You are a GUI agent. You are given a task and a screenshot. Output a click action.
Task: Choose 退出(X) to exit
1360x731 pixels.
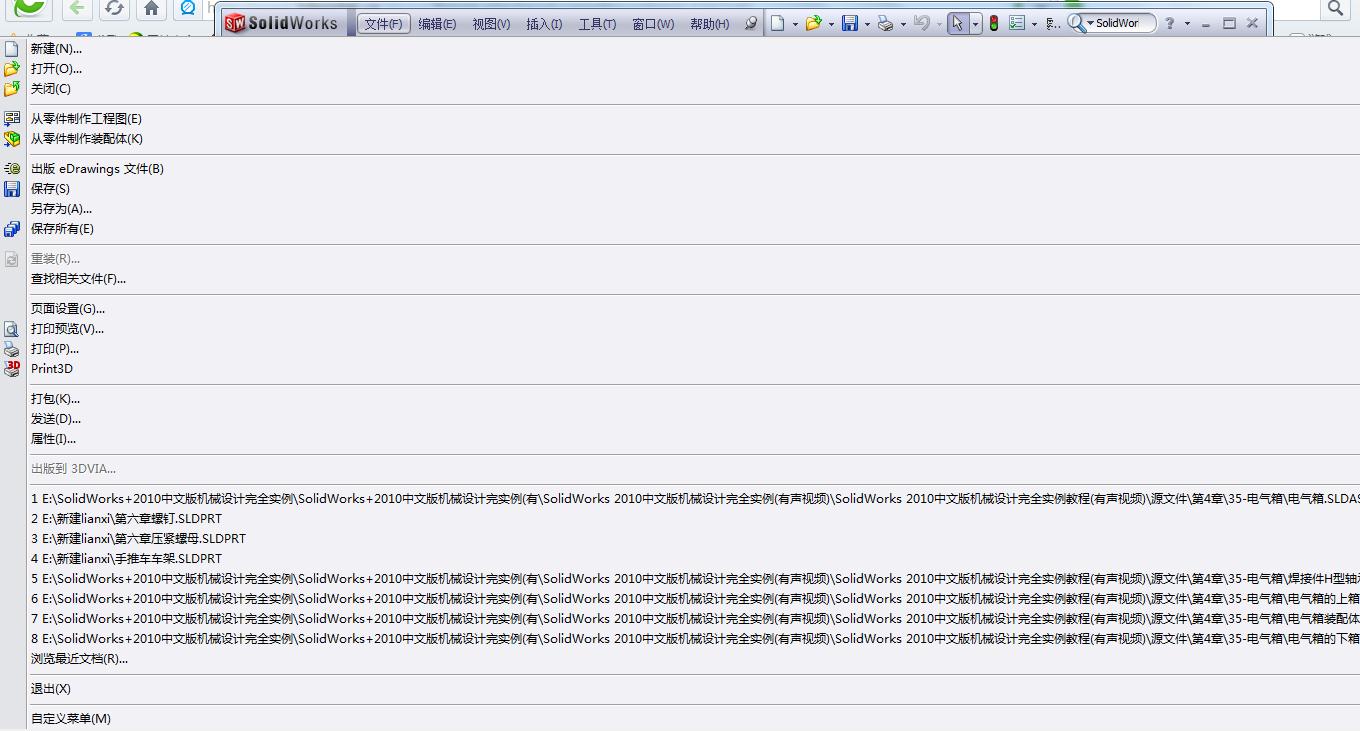coord(51,689)
